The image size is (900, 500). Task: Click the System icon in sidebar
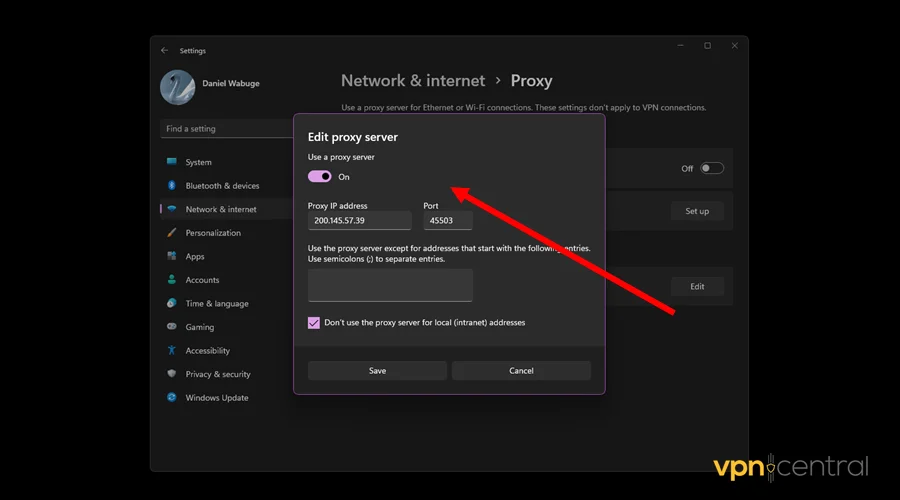(172, 162)
